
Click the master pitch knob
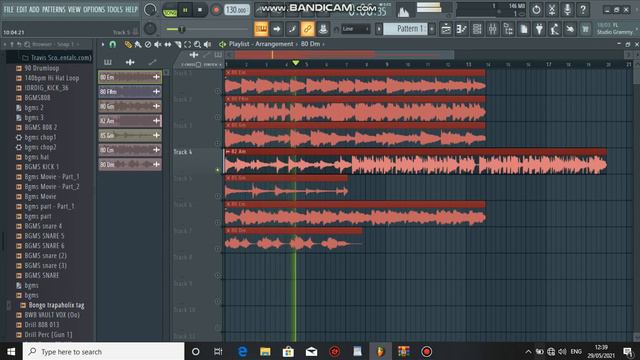tap(150, 29)
